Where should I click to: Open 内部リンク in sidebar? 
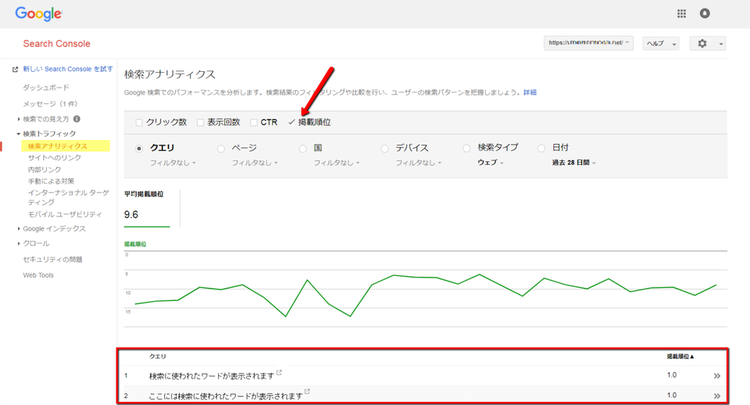pos(44,169)
